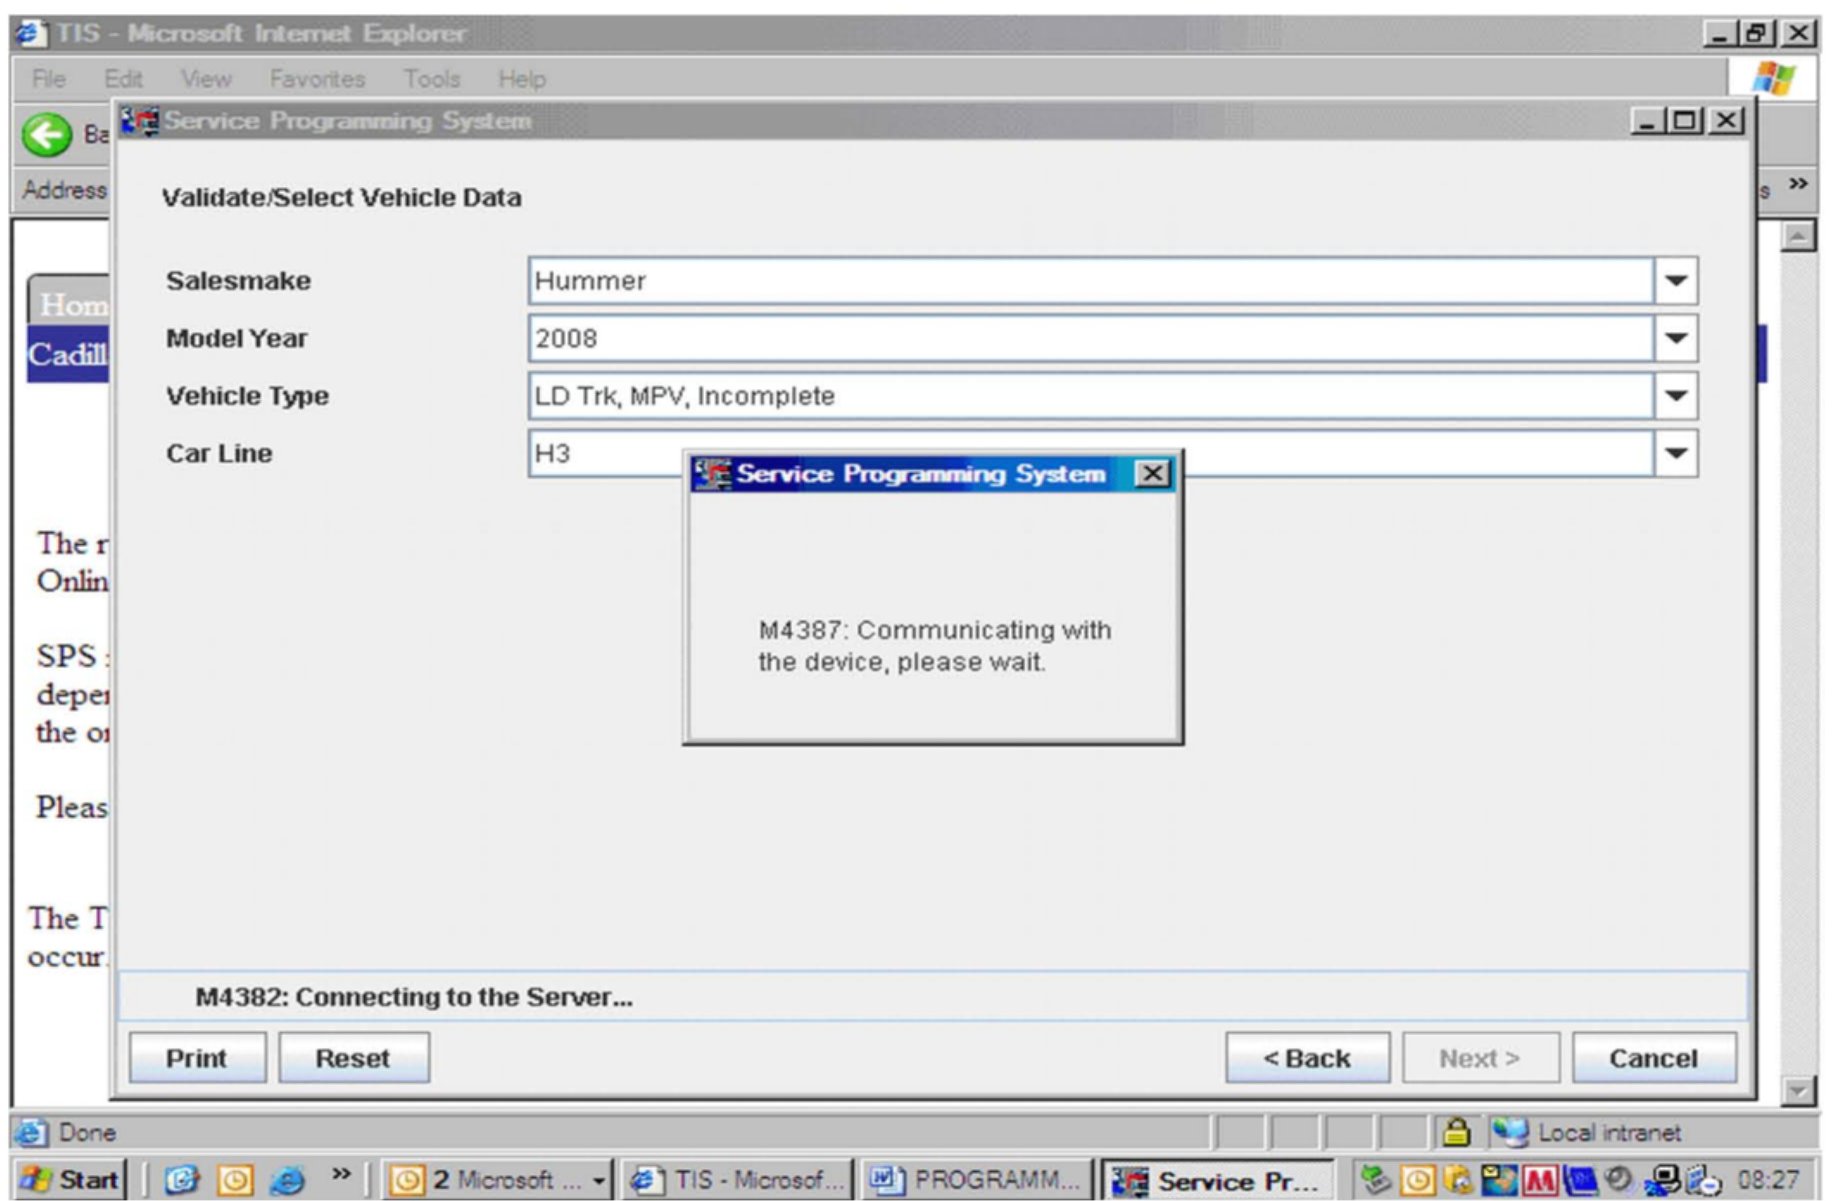Open the Favorites menu
The height and width of the screenshot is (1201, 1837).
pos(317,79)
